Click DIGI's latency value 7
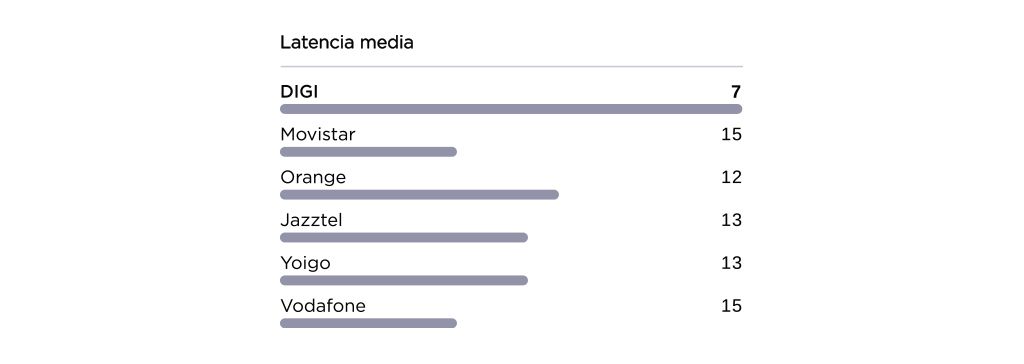 point(737,92)
